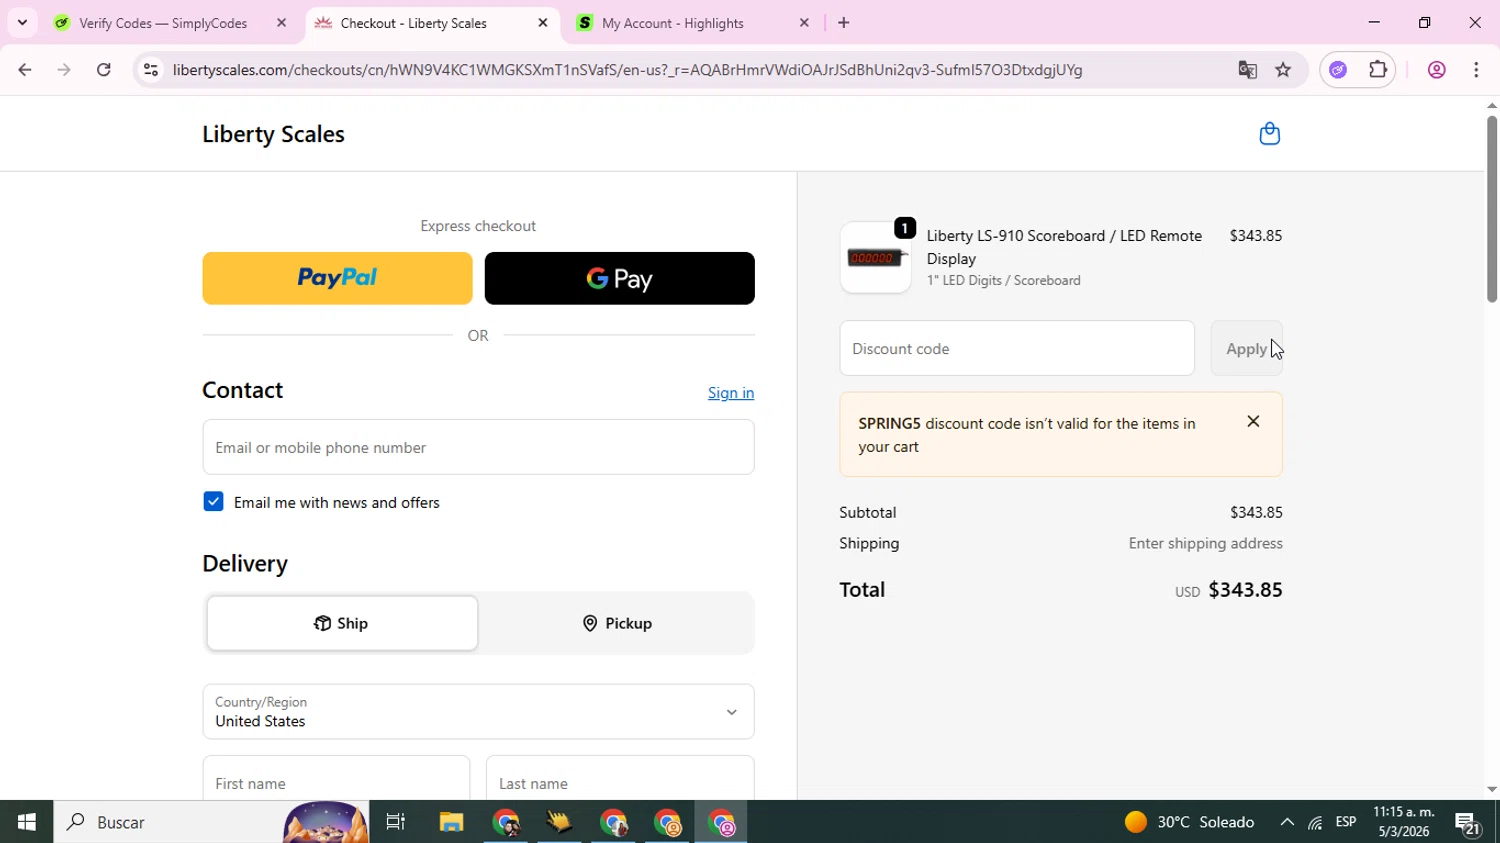Select the Pickup delivery option
The width and height of the screenshot is (1500, 843).
617,623
